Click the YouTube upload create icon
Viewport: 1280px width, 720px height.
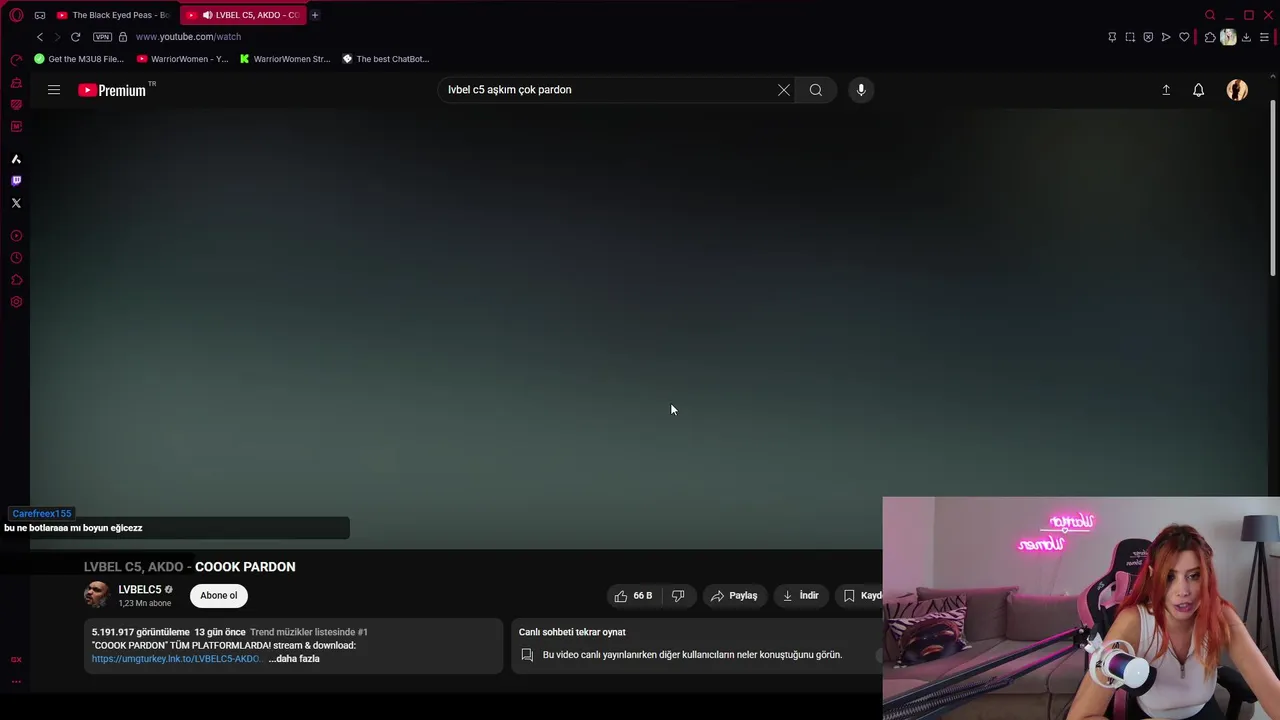[x=1166, y=90]
